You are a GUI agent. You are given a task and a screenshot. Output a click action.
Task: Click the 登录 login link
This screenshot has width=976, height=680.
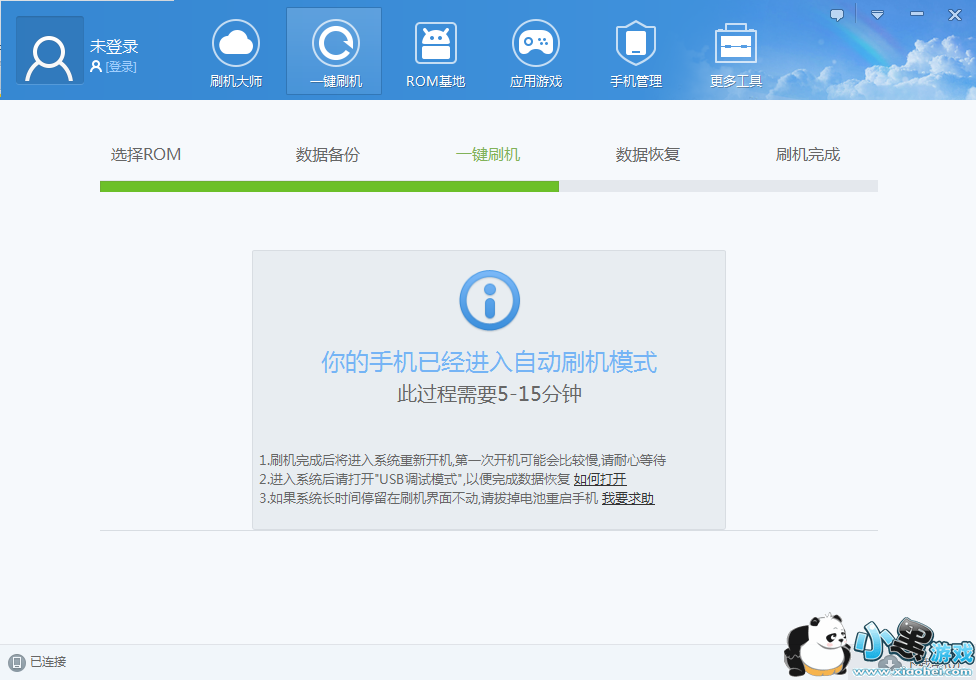pyautogui.click(x=120, y=67)
